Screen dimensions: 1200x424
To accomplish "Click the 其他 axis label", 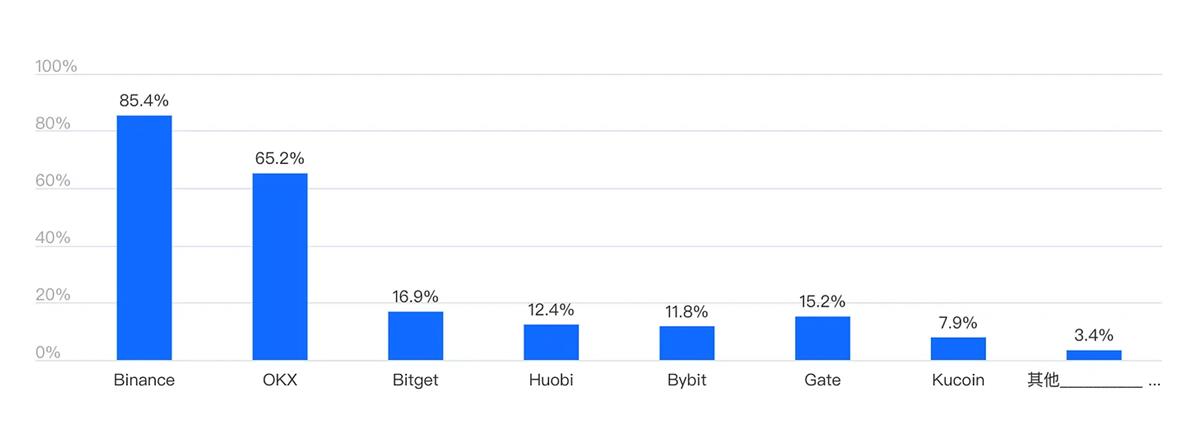I will (x=1043, y=380).
